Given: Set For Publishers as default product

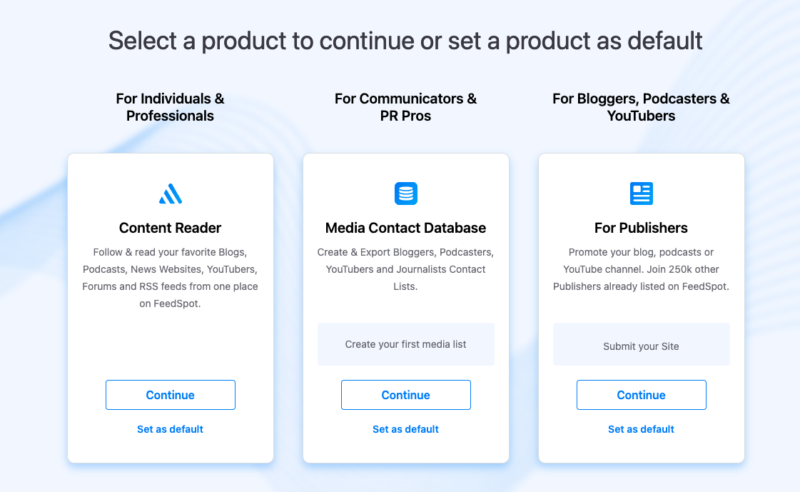Looking at the screenshot, I should click(x=641, y=429).
